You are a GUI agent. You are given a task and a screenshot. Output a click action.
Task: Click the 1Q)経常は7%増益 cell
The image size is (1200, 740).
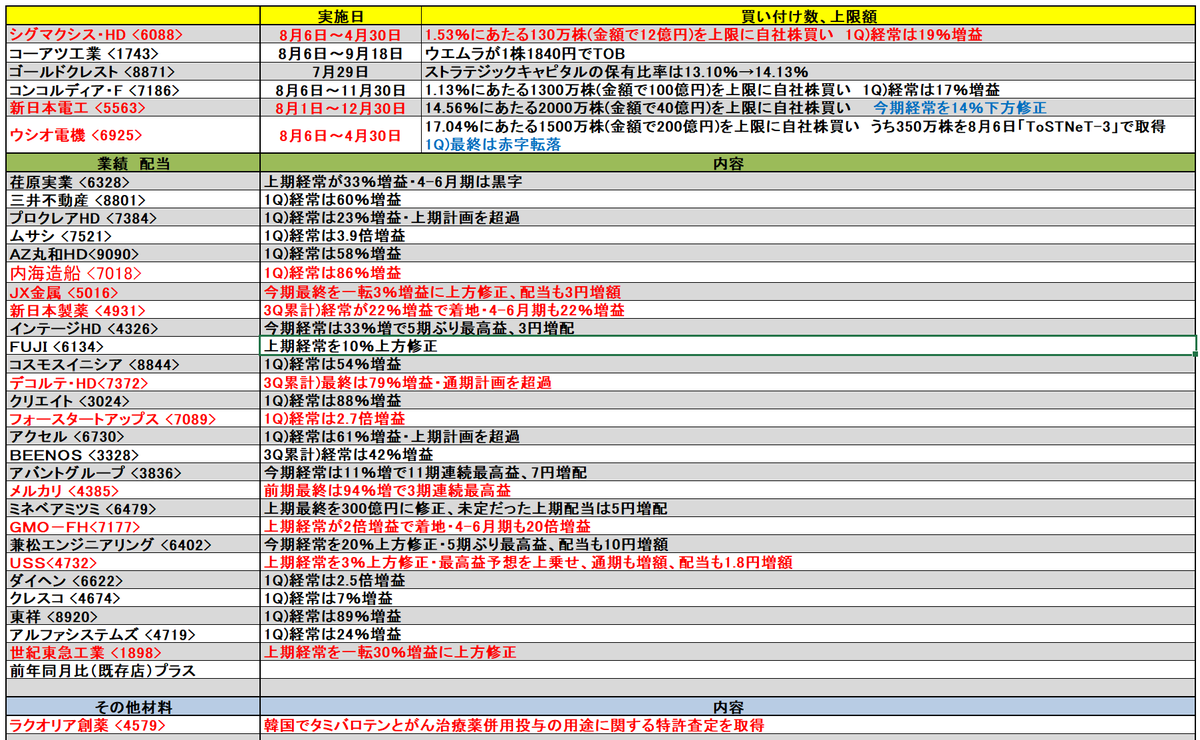point(728,598)
